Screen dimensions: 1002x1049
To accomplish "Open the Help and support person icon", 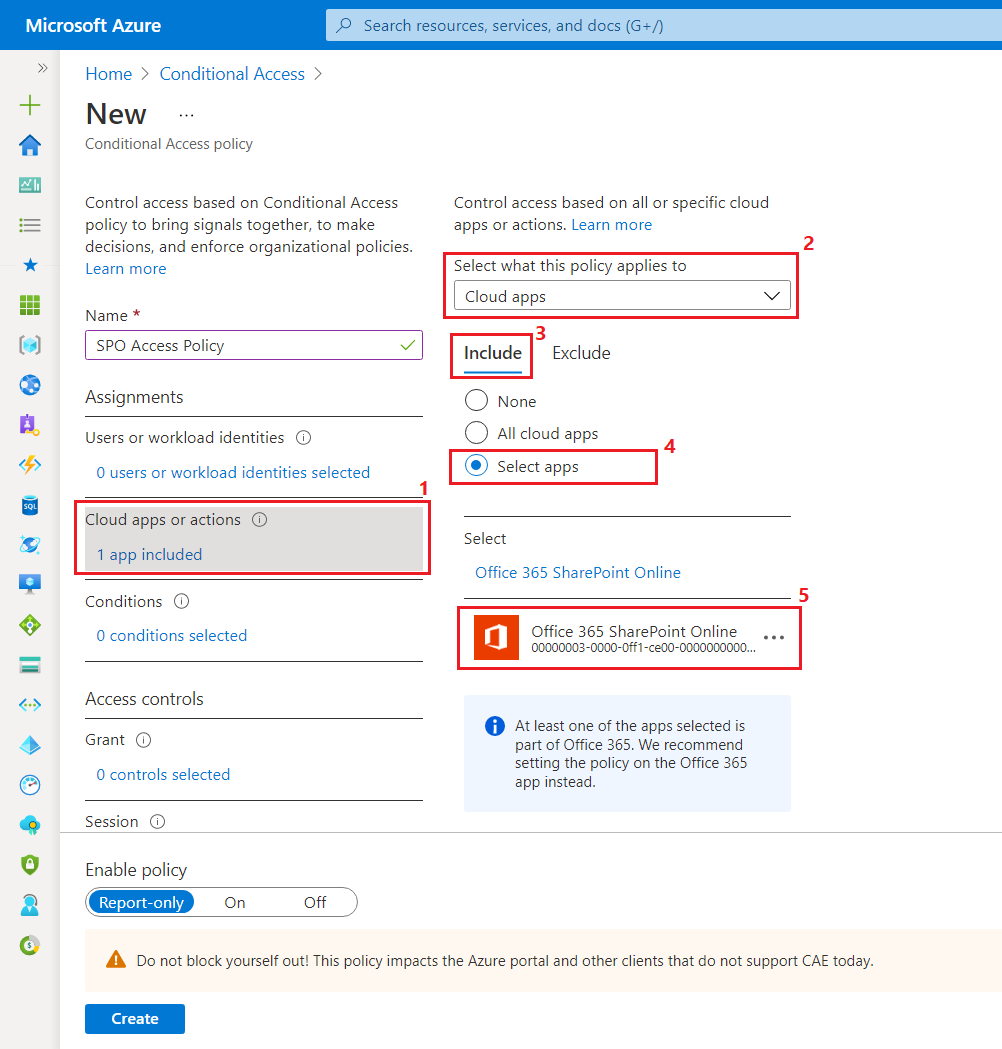I will click(29, 904).
